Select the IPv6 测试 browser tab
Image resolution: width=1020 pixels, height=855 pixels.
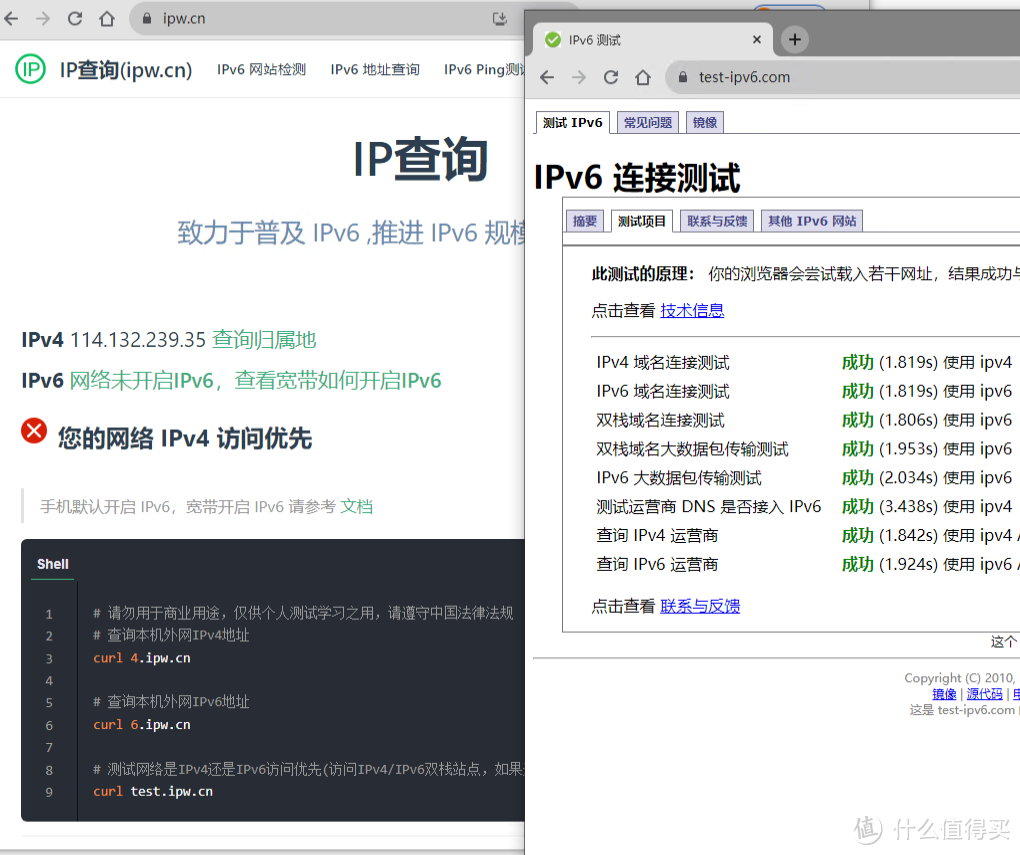coord(653,40)
